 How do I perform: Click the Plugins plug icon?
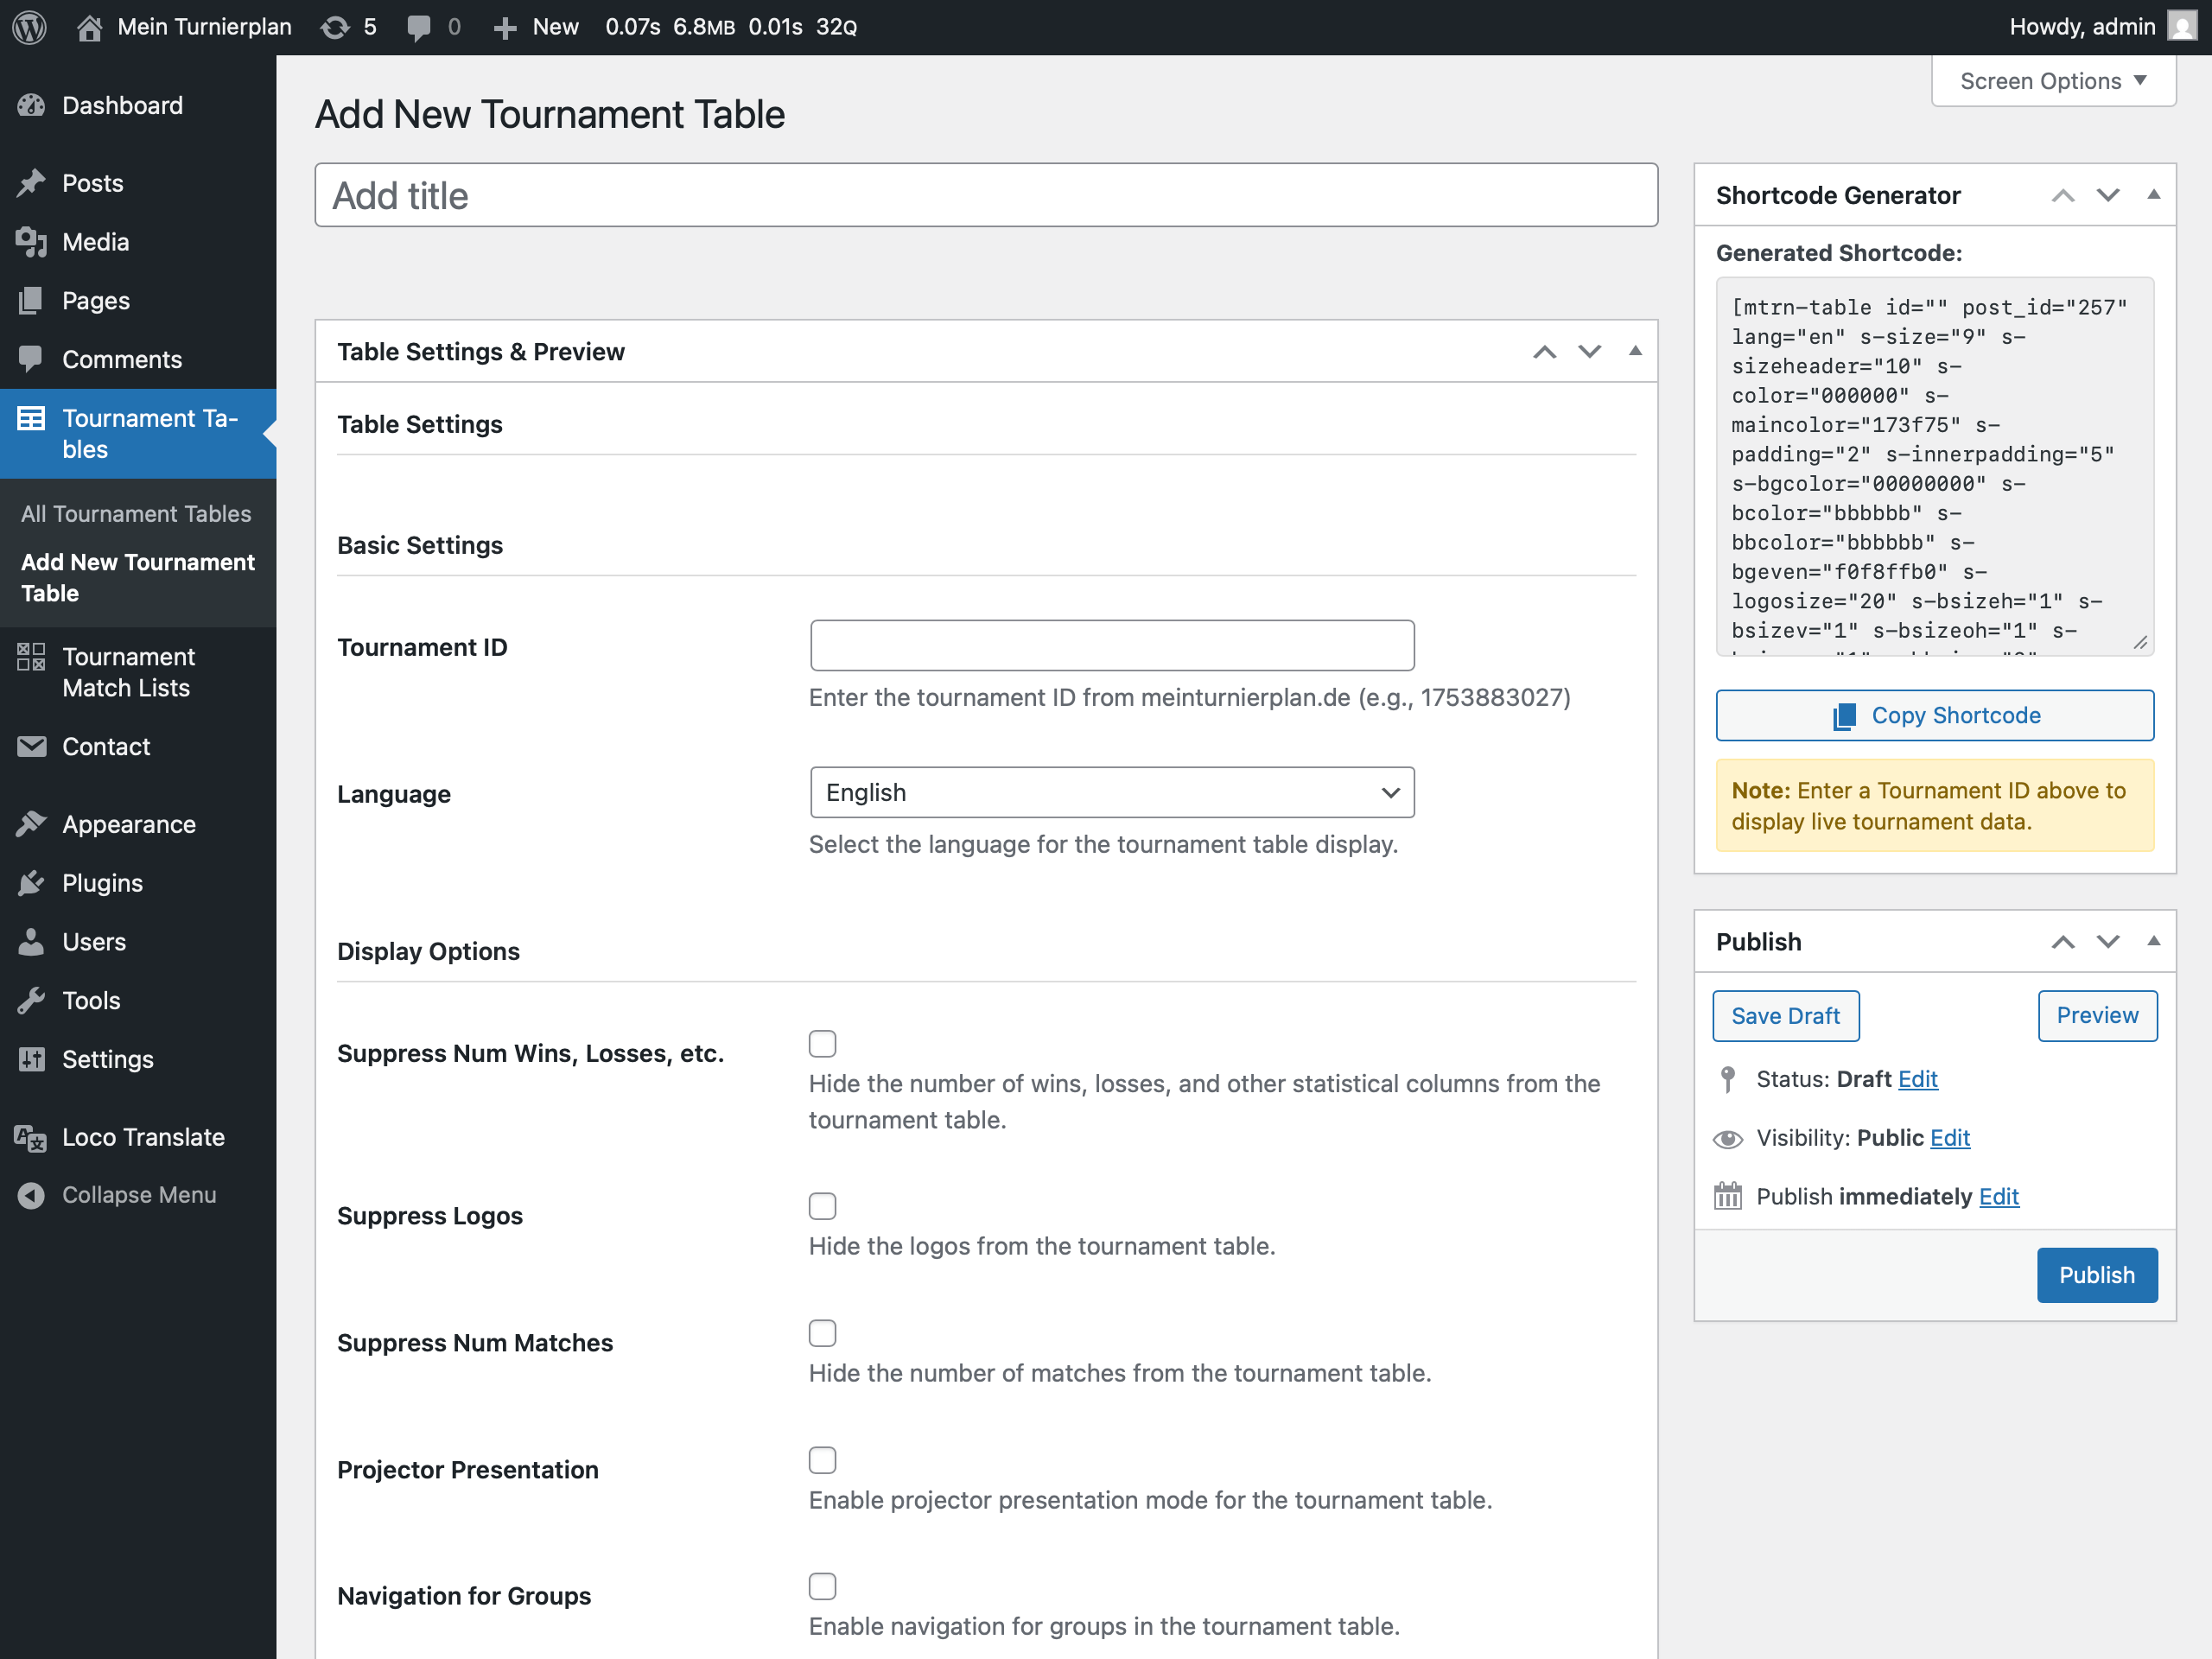pos(31,883)
